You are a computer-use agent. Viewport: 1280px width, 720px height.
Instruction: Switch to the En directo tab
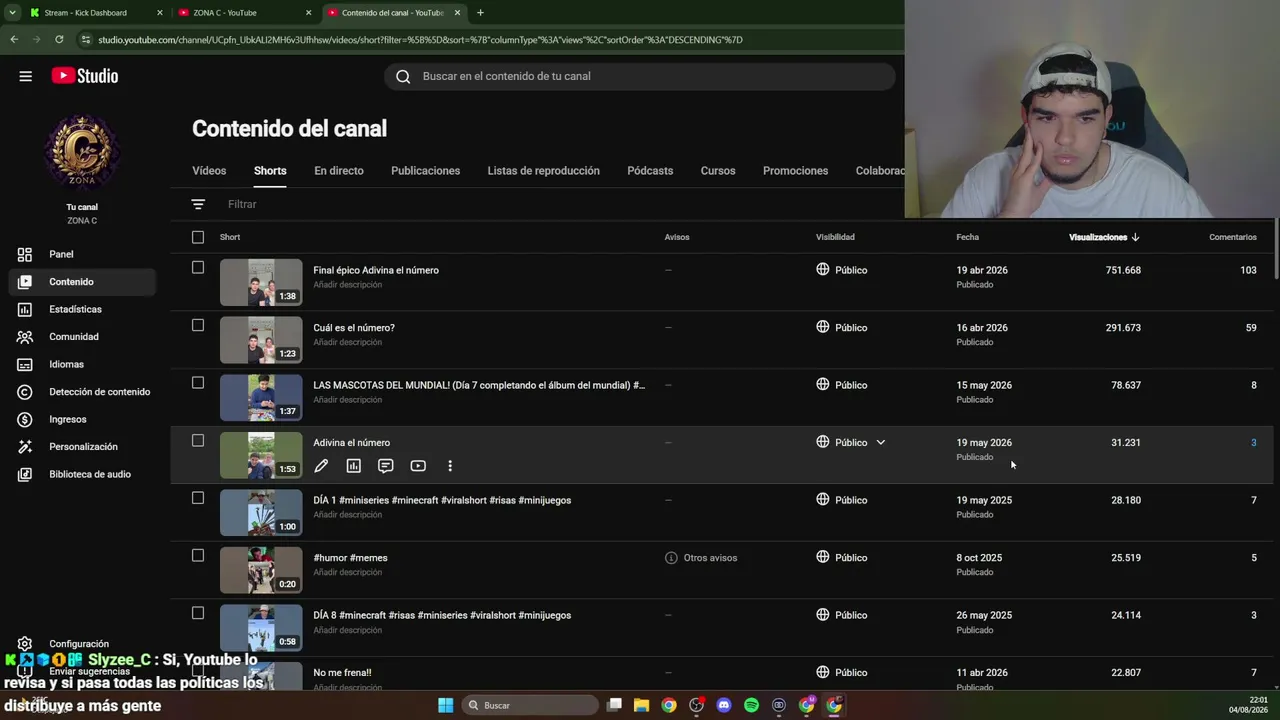[x=339, y=171]
